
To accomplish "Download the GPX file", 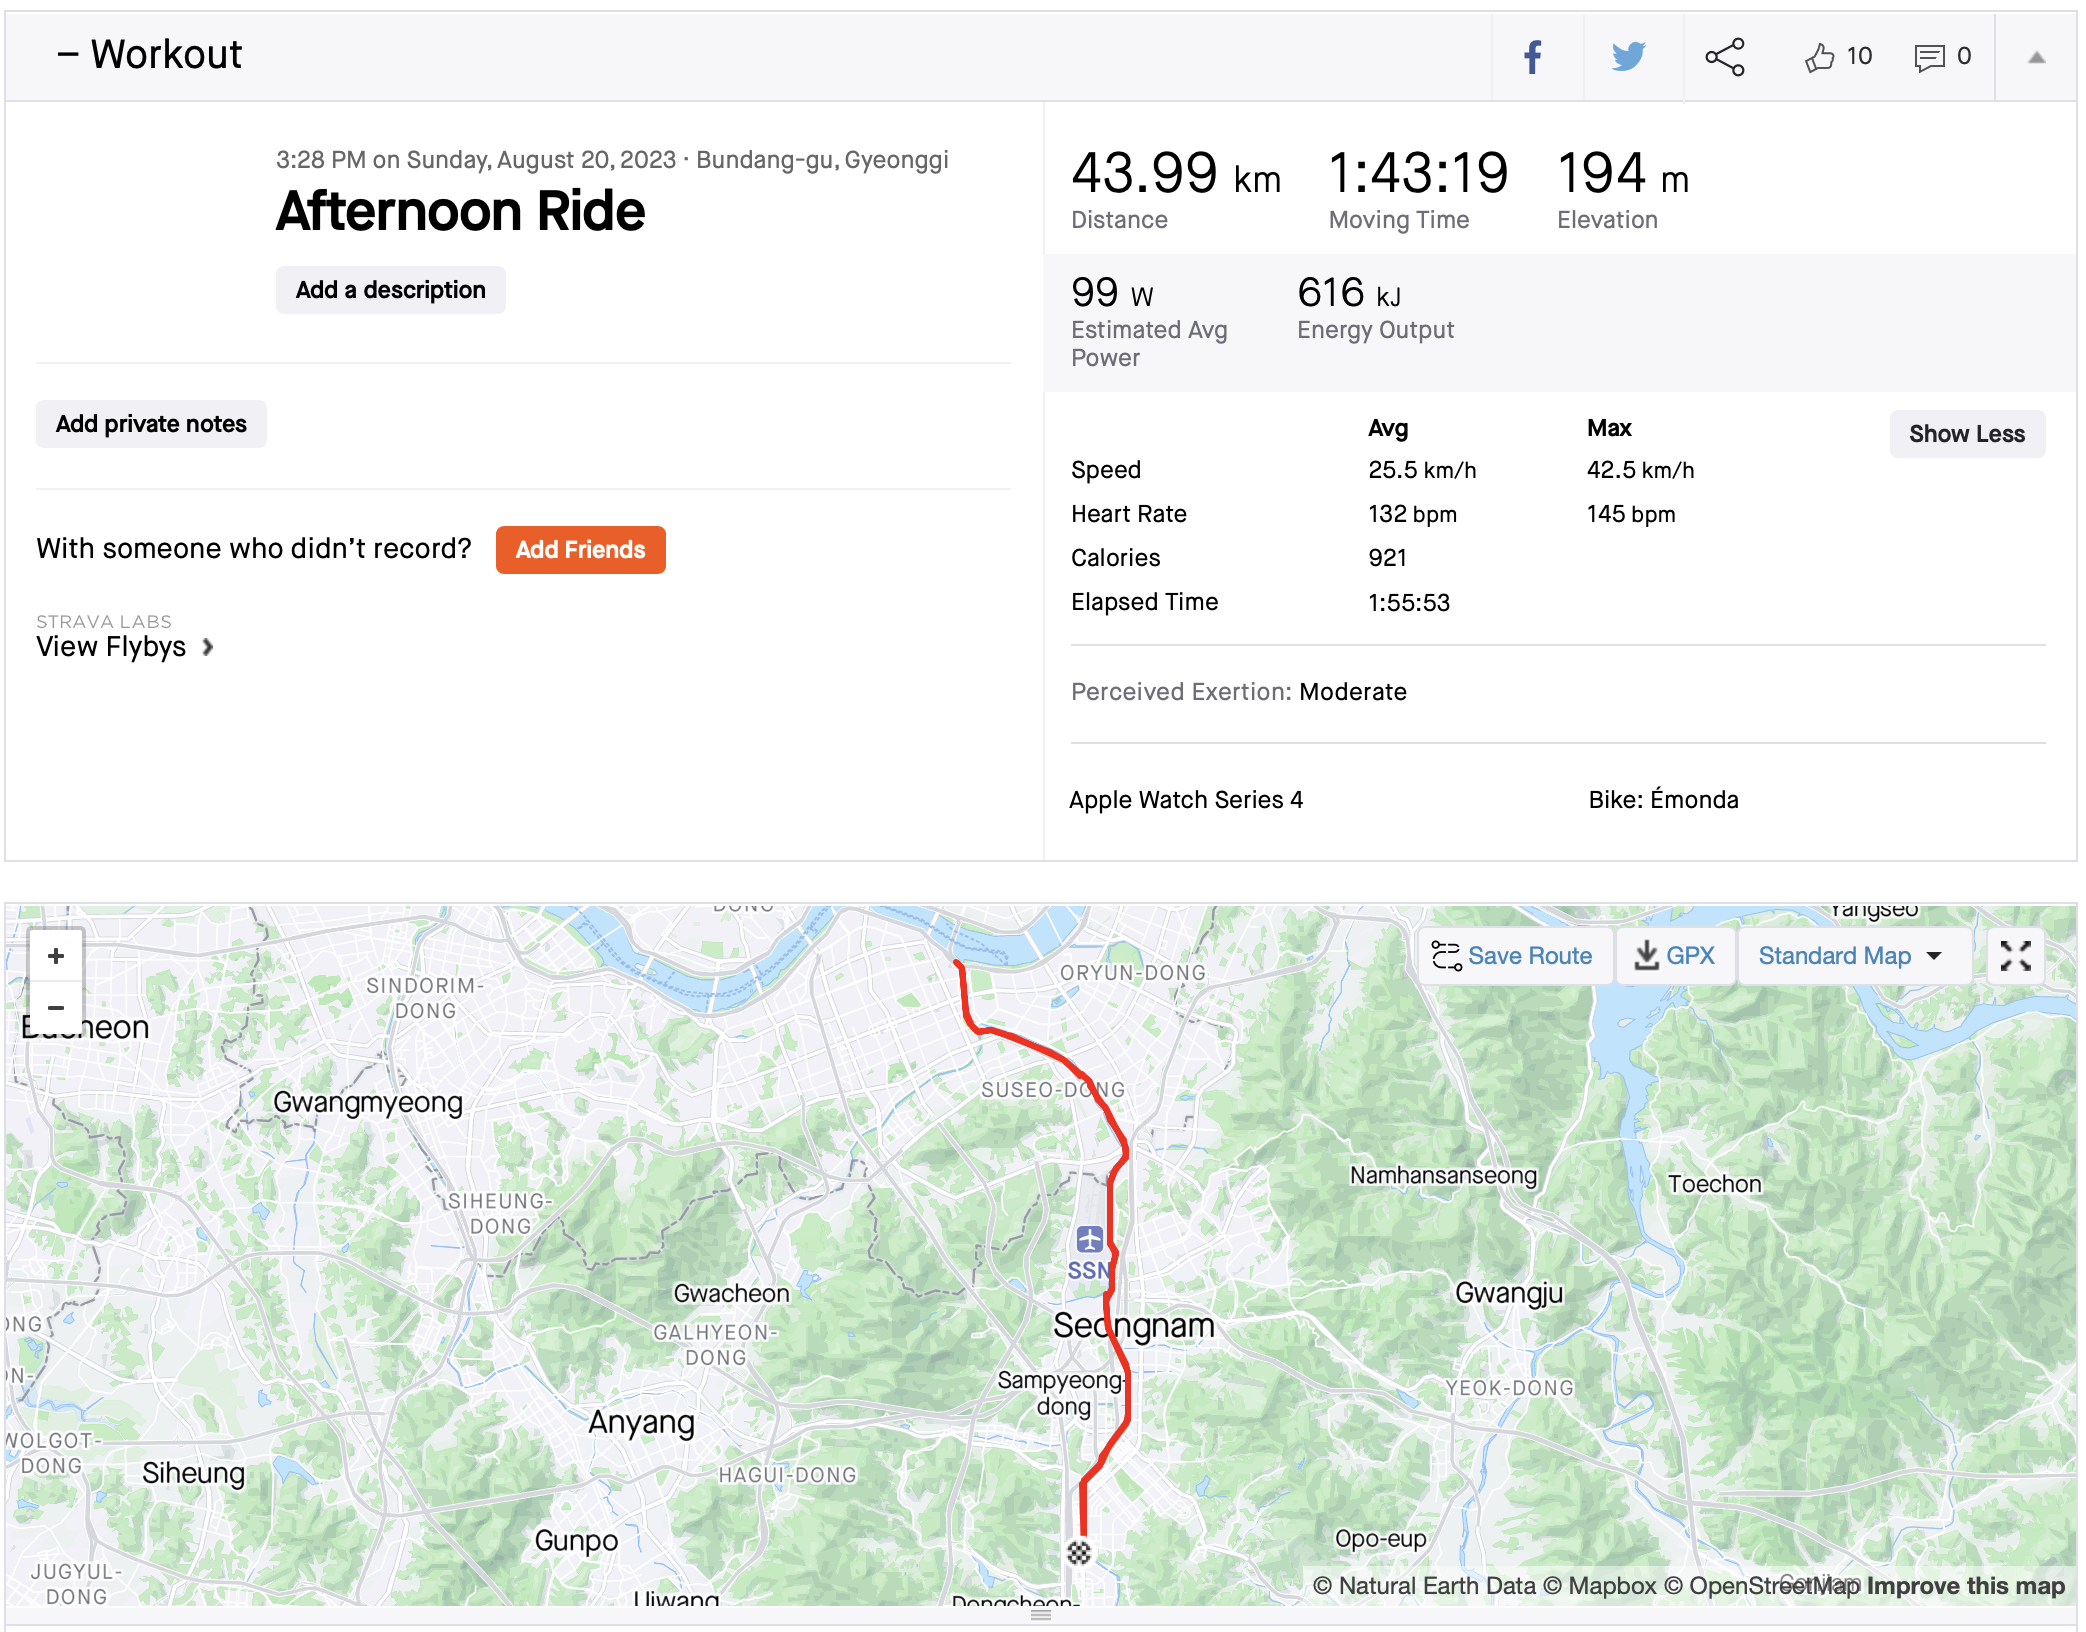I will coord(1675,956).
